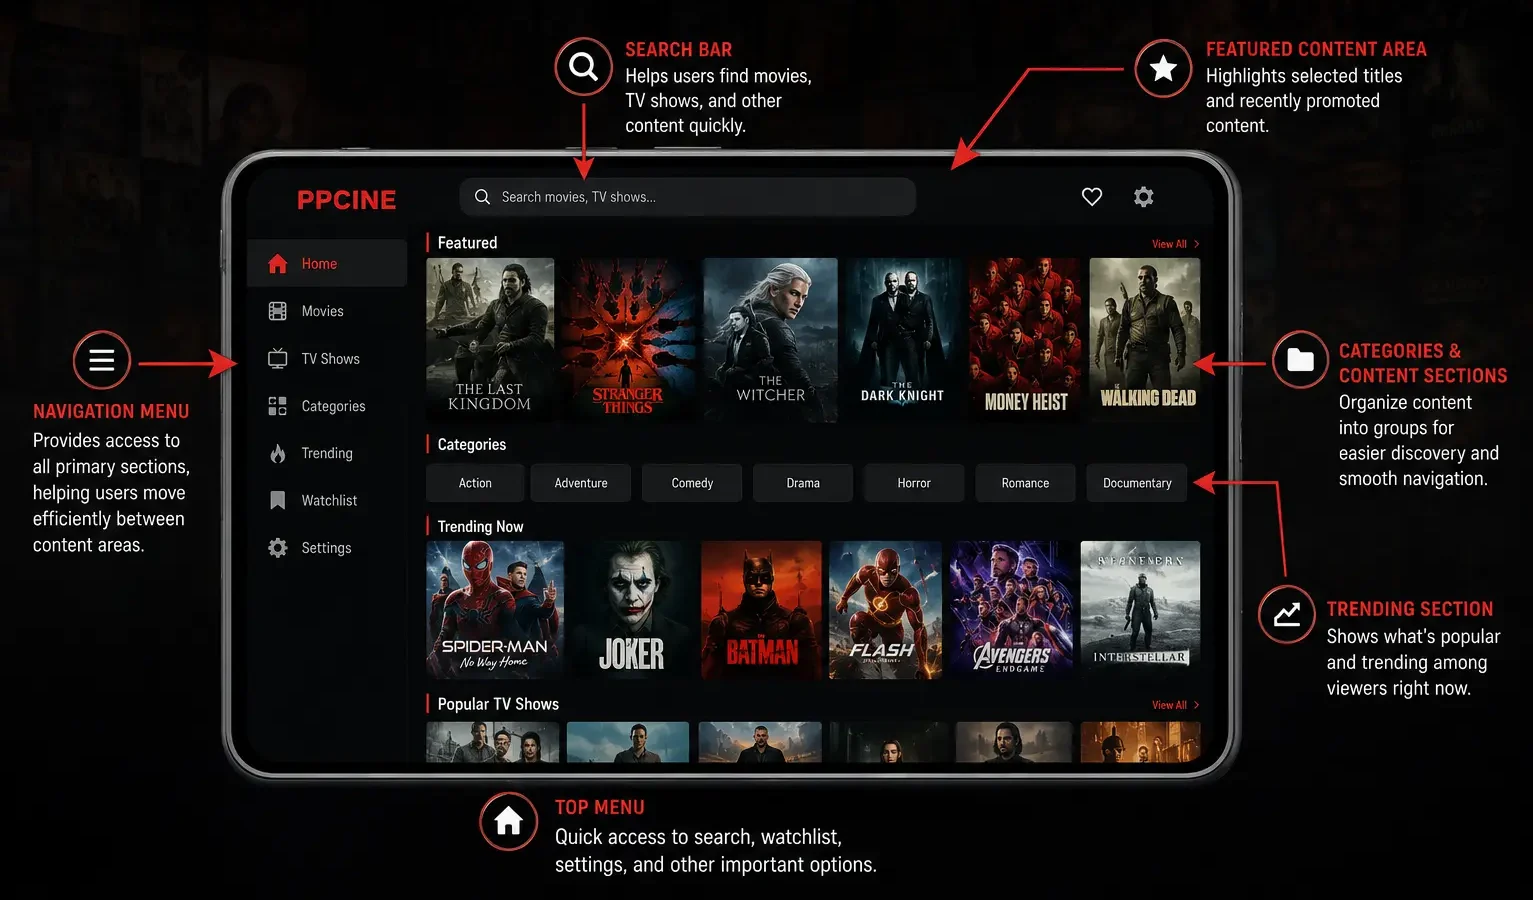Image resolution: width=1533 pixels, height=900 pixels.
Task: Click the 'Featured' section heading
Action: click(467, 243)
